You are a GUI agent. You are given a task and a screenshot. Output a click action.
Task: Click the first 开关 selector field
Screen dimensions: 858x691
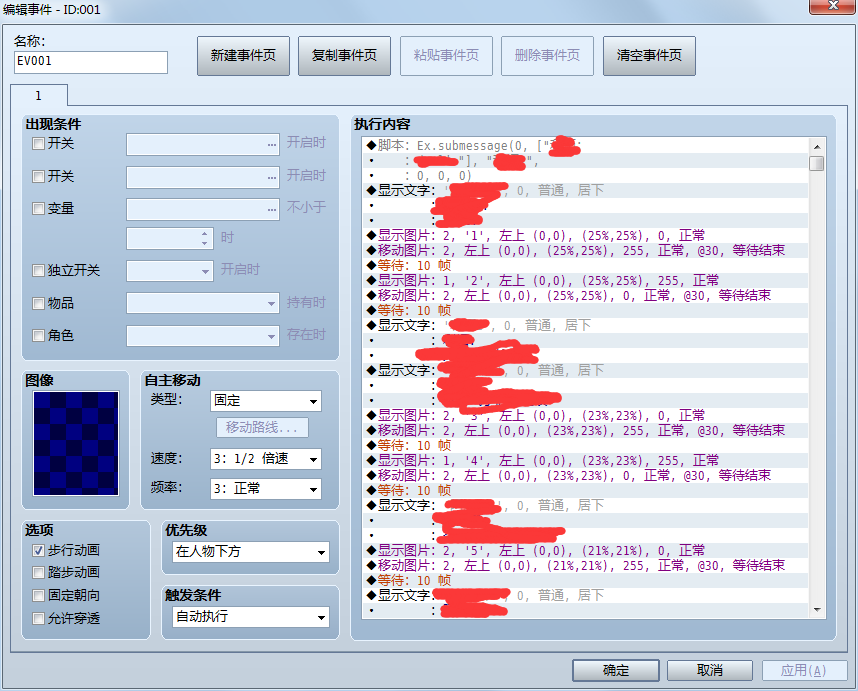[x=203, y=144]
